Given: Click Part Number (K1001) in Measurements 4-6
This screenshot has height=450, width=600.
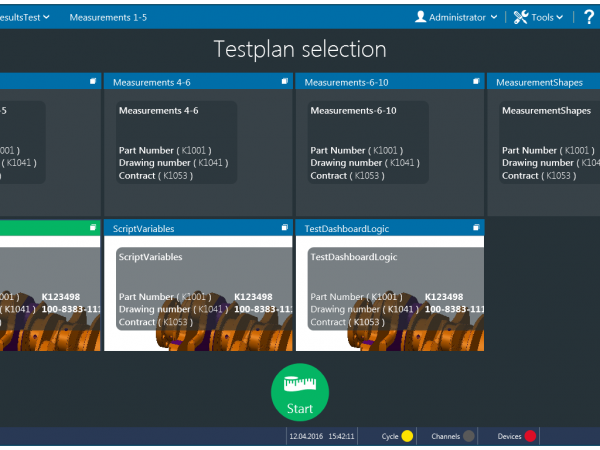Looking at the screenshot, I should (x=165, y=150).
